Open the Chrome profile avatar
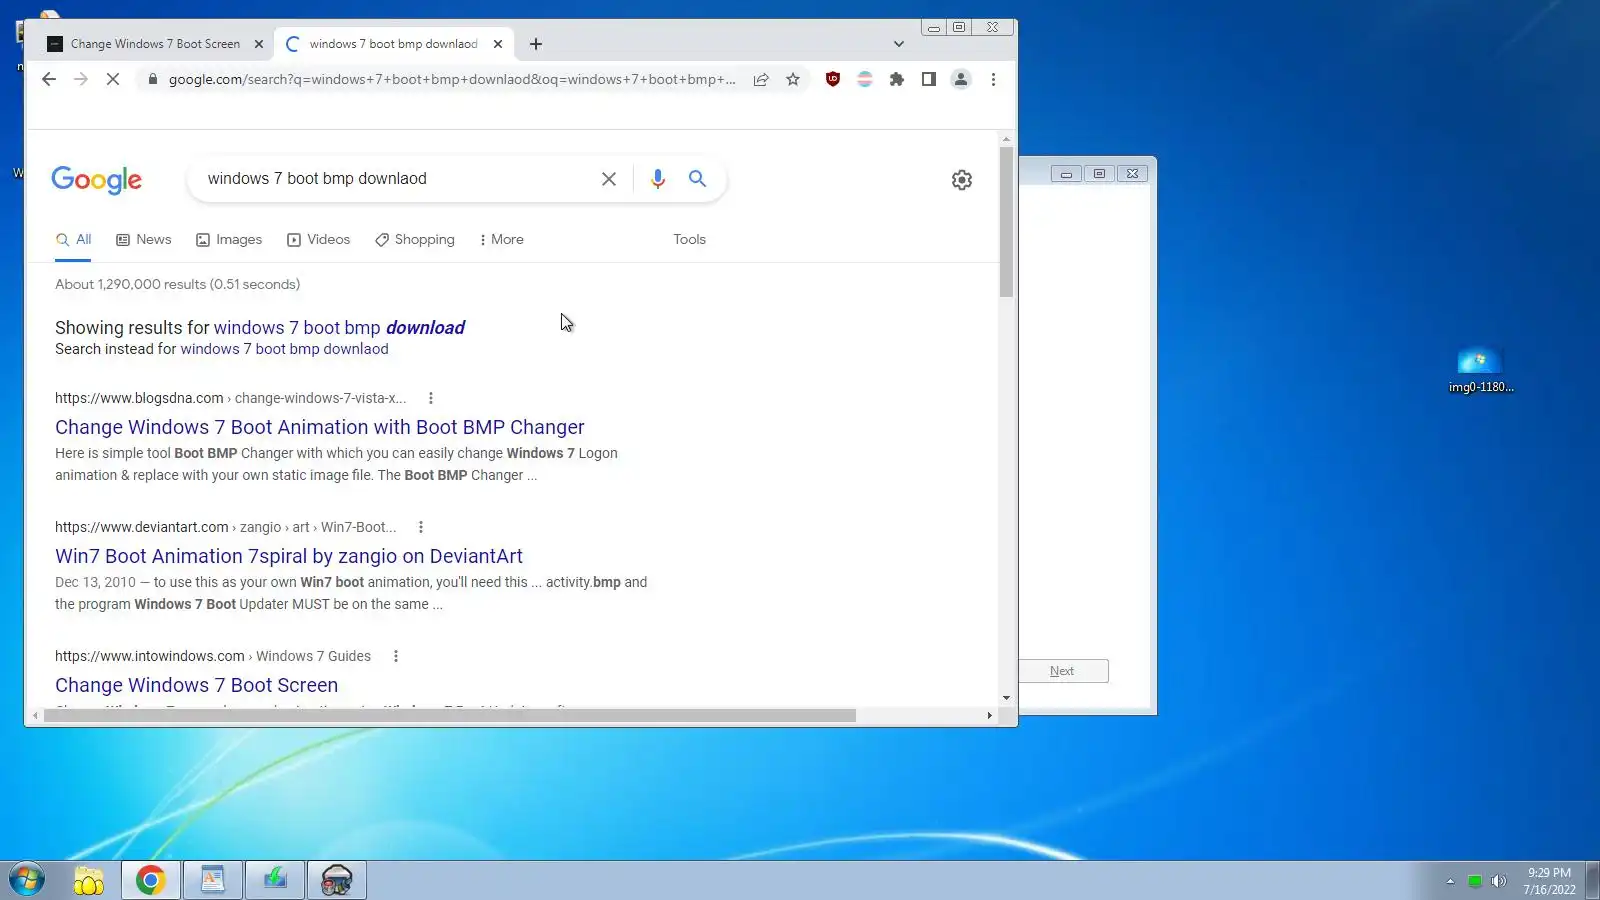The width and height of the screenshot is (1600, 900). pos(961,79)
